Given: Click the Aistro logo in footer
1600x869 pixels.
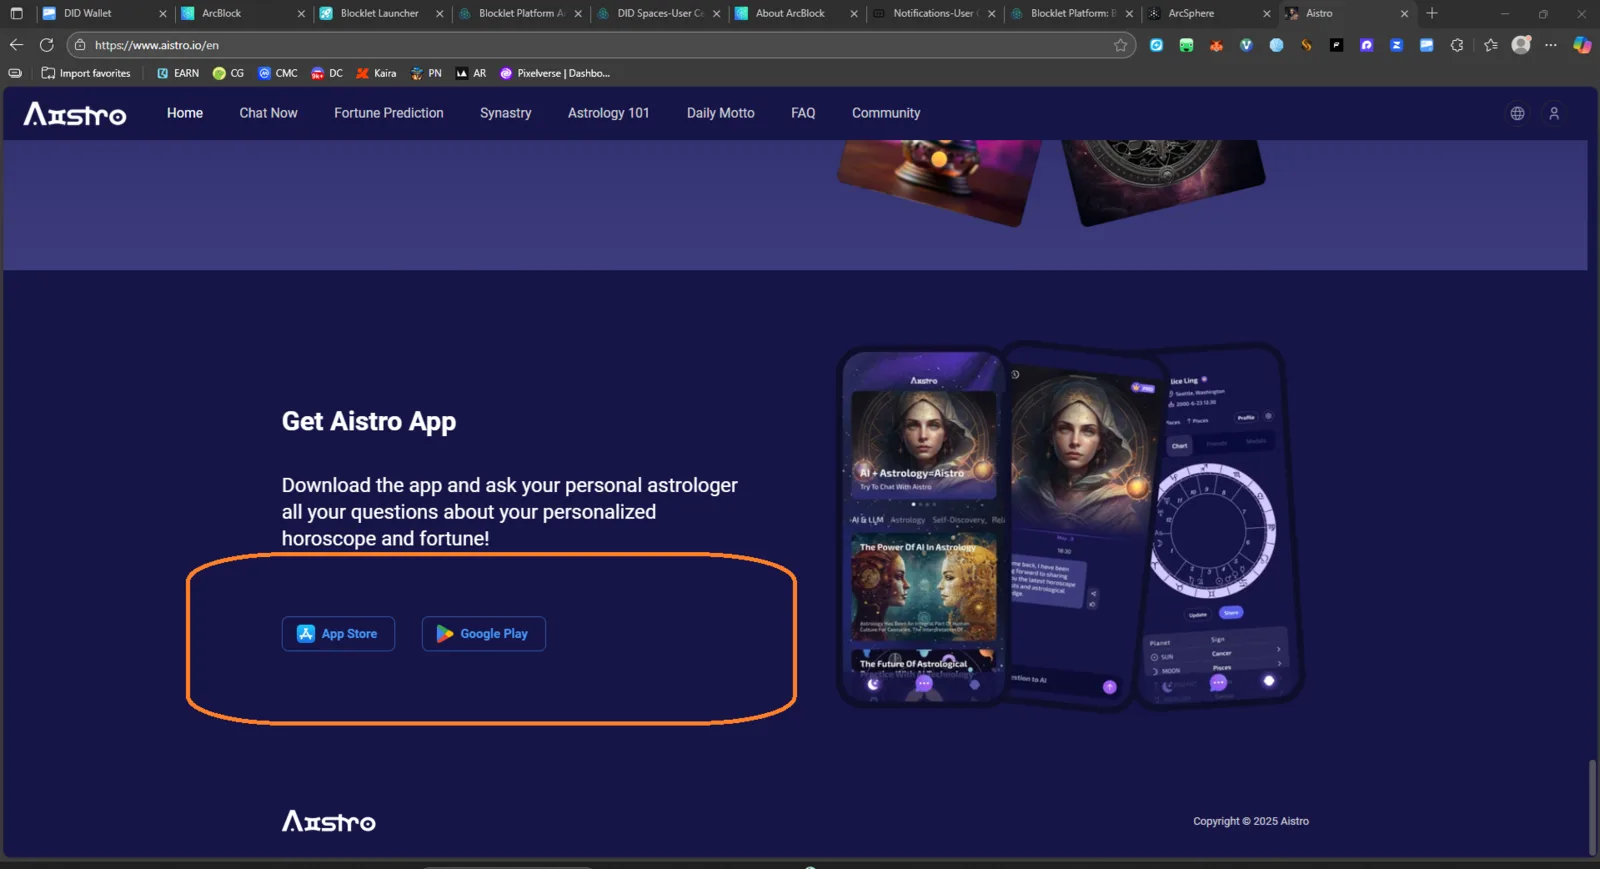Looking at the screenshot, I should coord(329,821).
